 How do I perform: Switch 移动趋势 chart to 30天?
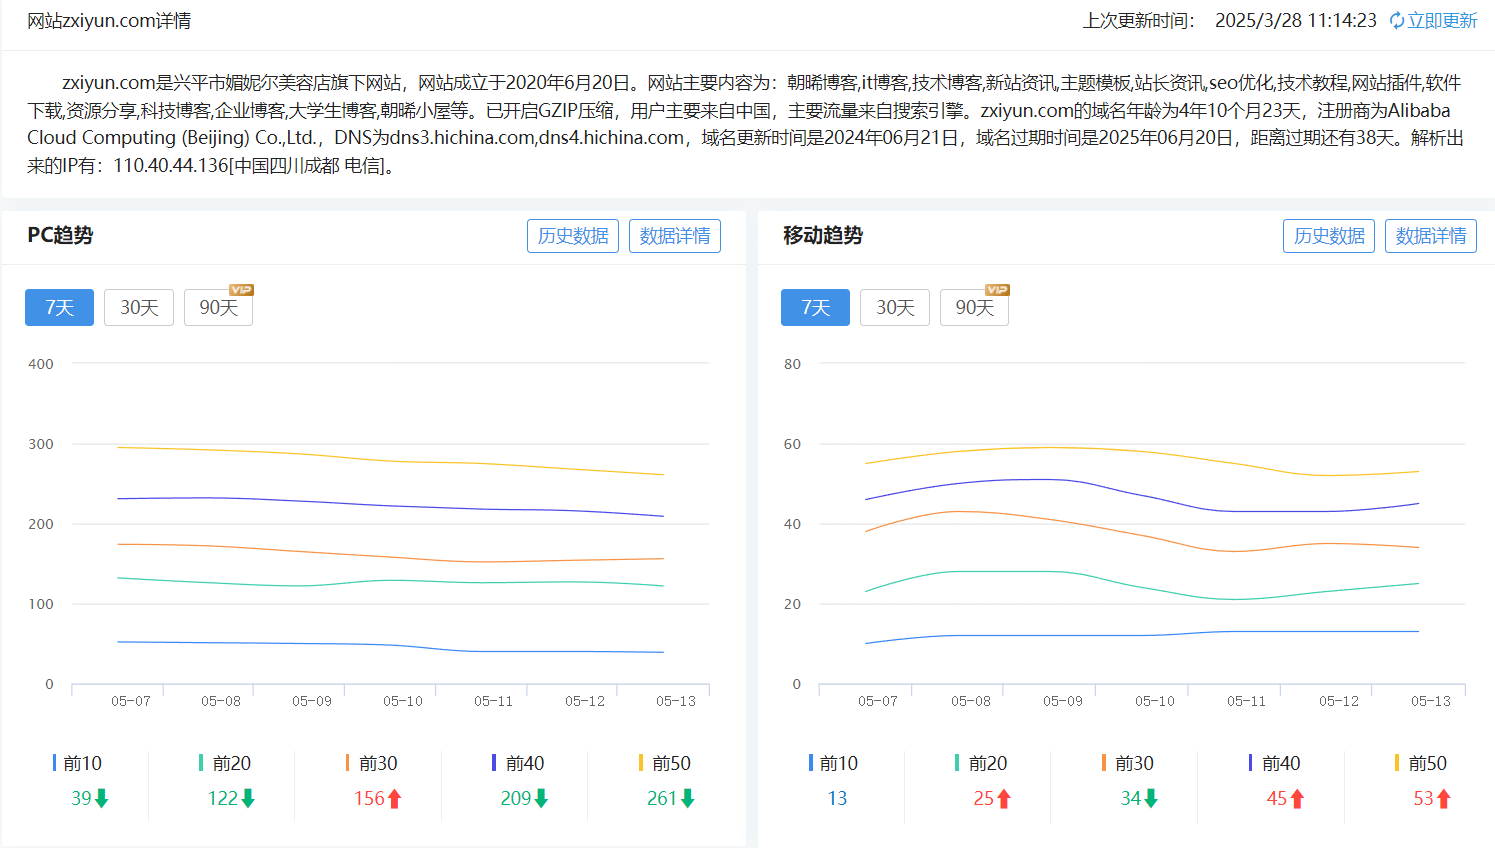(895, 308)
